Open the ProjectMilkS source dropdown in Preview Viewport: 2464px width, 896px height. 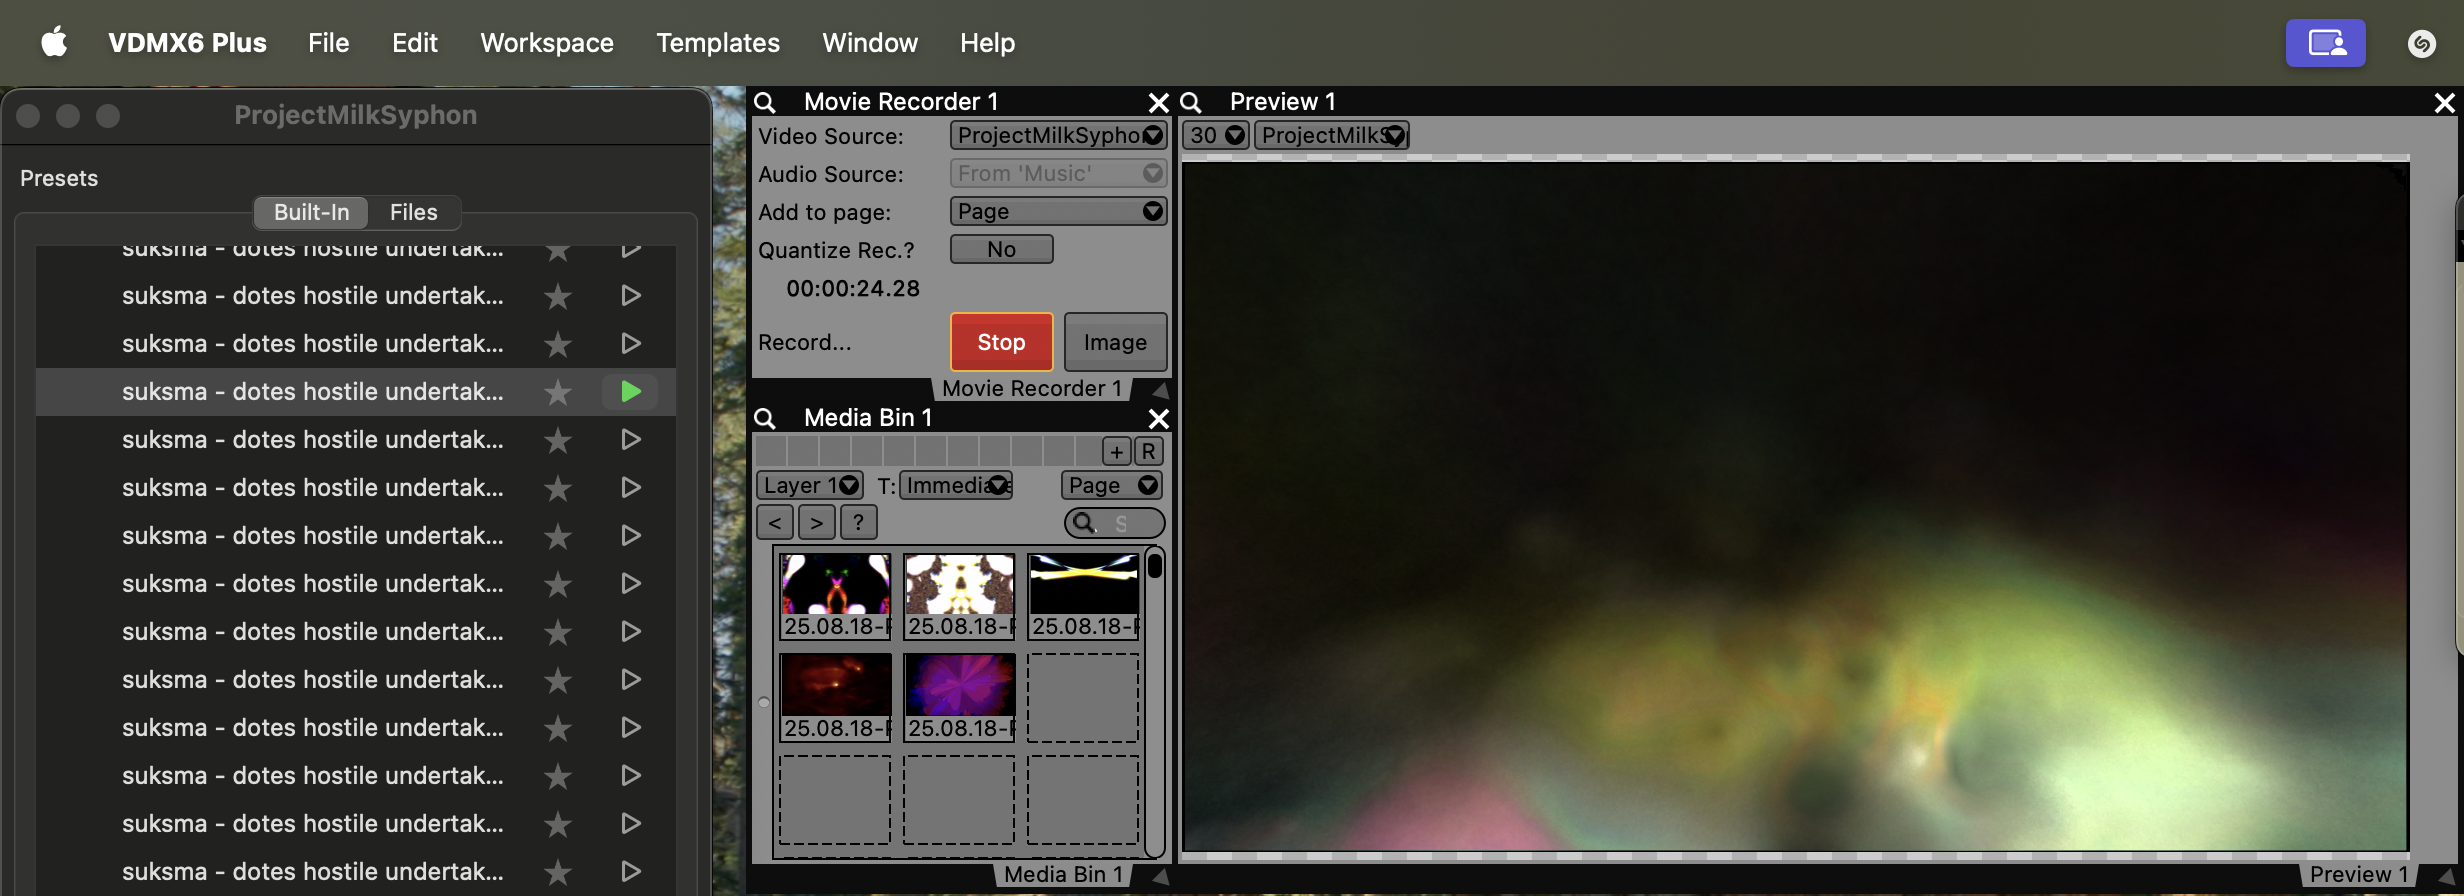1332,135
